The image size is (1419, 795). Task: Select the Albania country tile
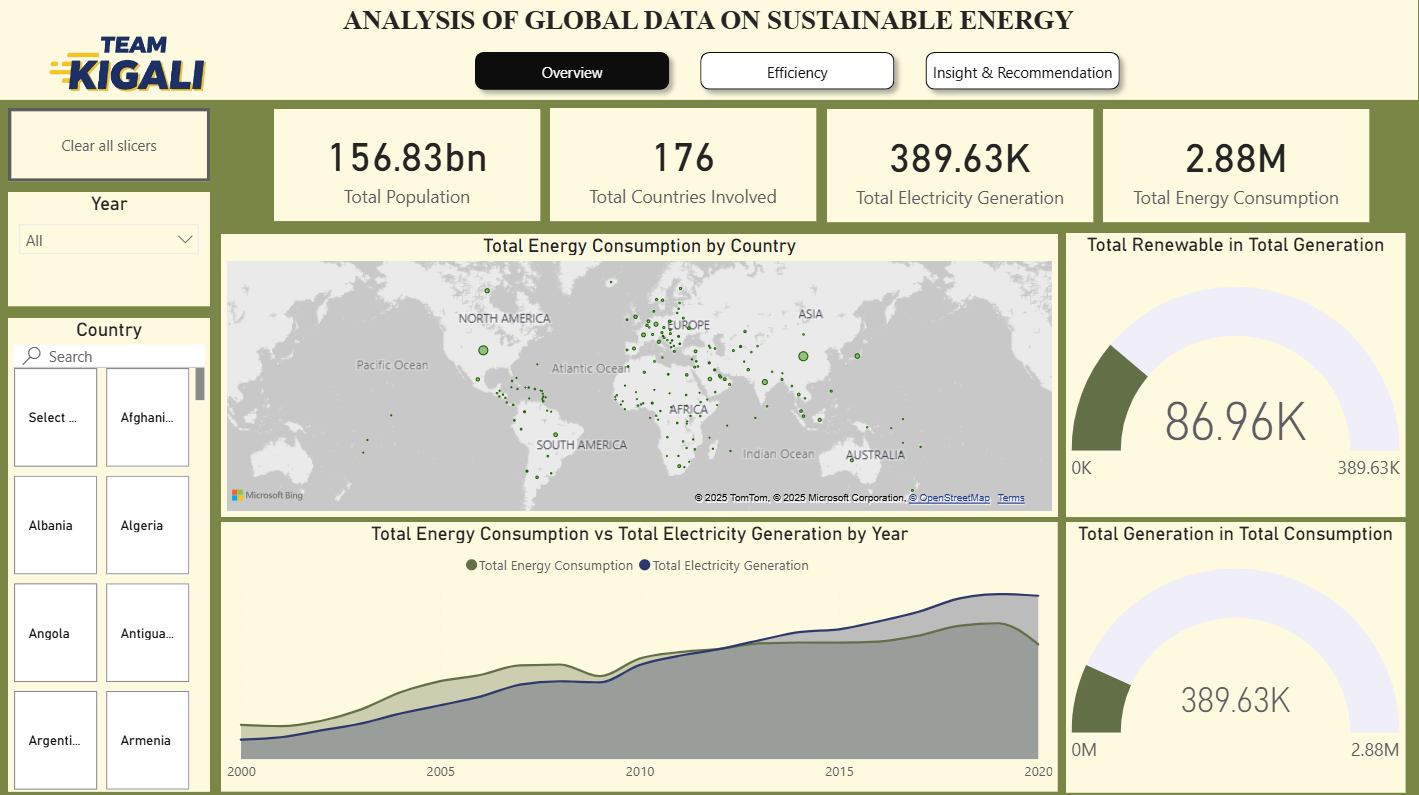(x=55, y=525)
